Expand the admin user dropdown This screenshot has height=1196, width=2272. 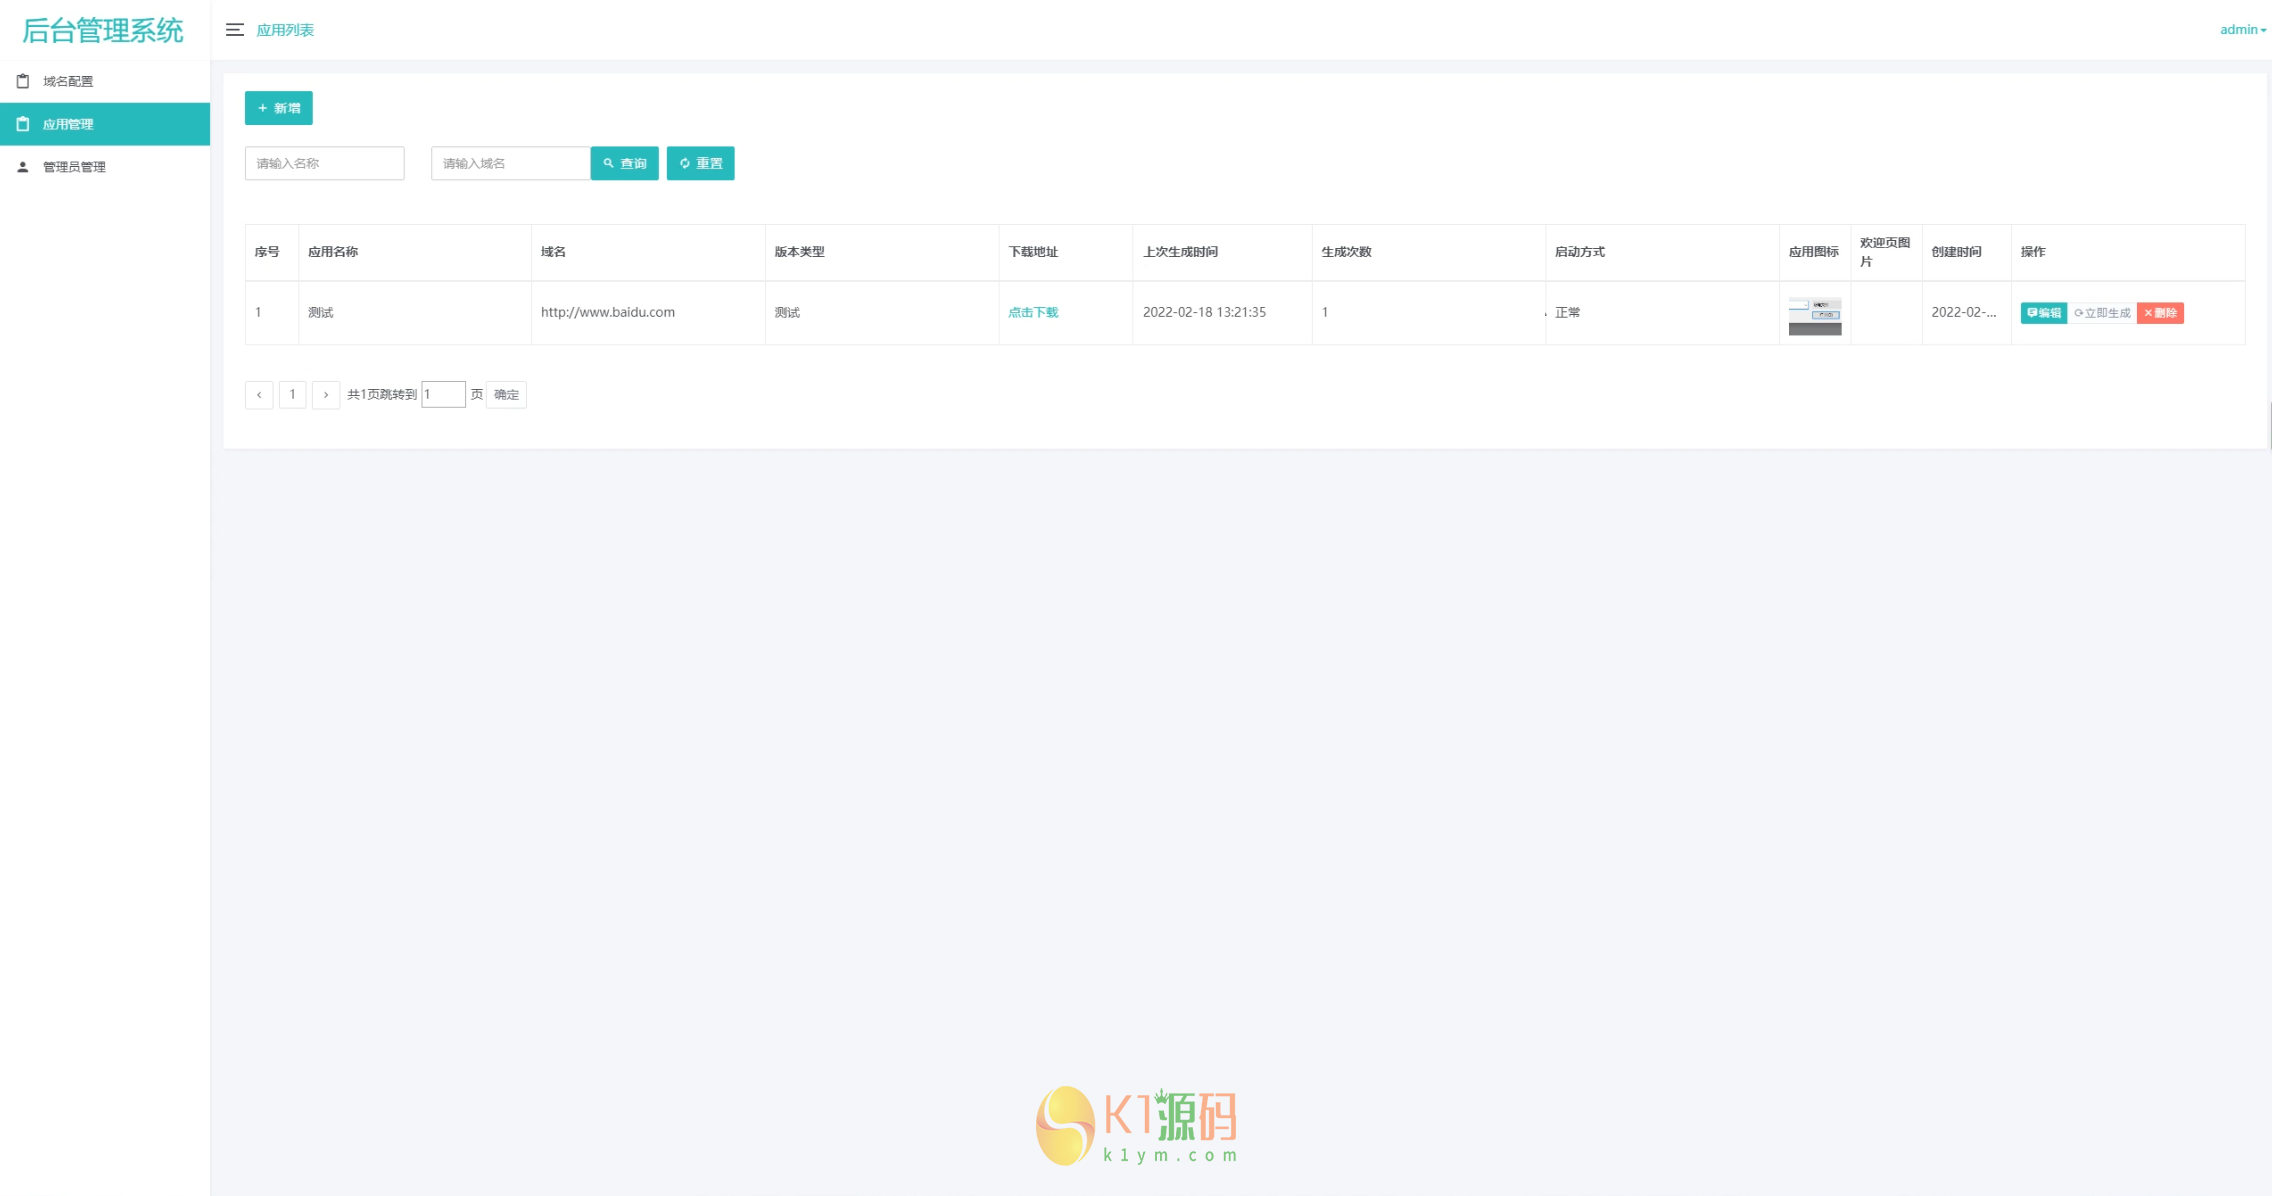[x=2242, y=30]
